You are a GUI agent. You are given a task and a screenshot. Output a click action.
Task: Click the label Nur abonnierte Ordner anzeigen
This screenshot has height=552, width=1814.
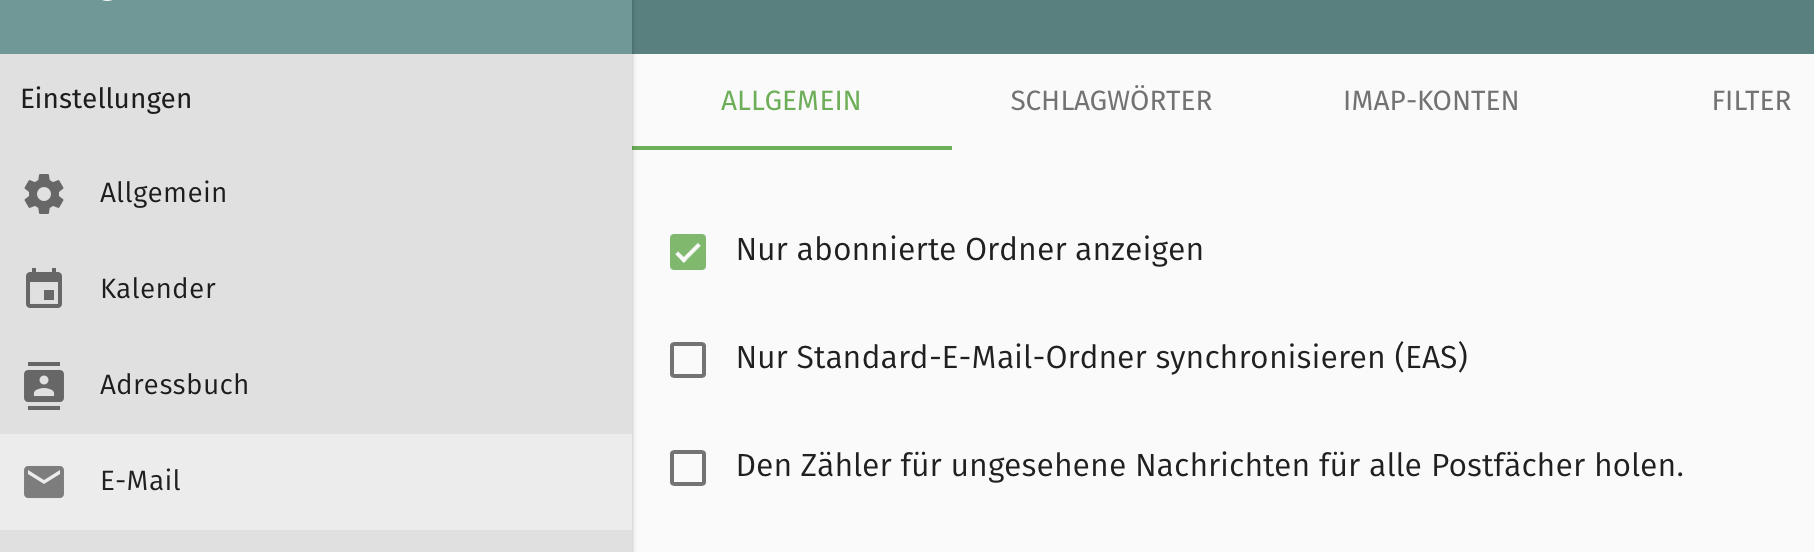coord(969,250)
